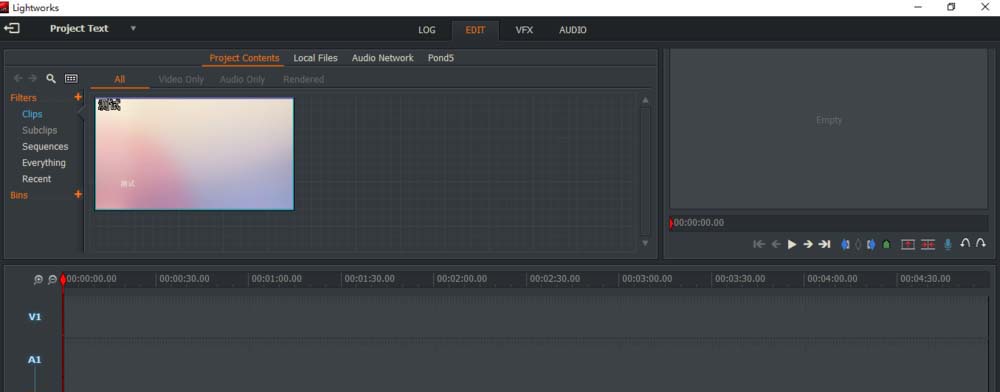Image resolution: width=1000 pixels, height=392 pixels.
Task: Click the blue microphone voice-over icon
Action: tap(948, 244)
